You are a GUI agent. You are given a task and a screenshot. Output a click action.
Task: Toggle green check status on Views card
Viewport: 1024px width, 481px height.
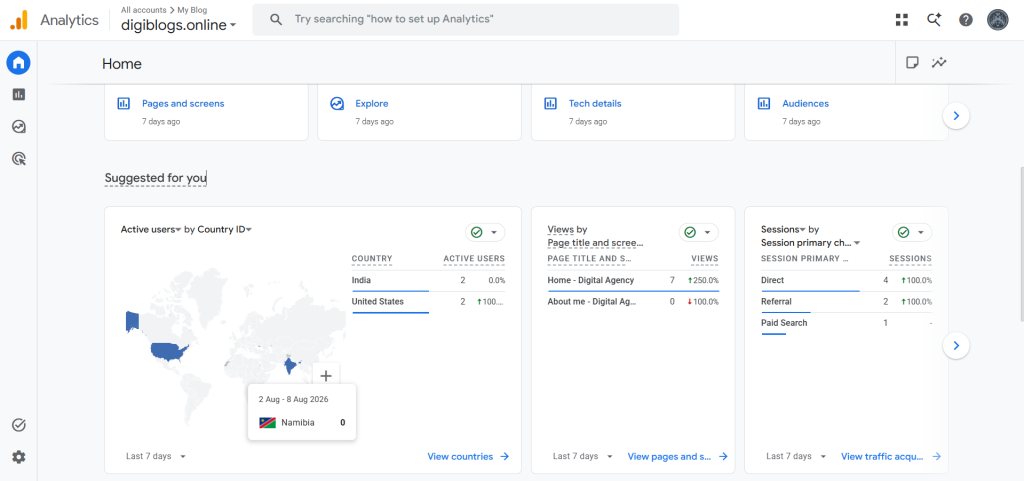coord(699,232)
